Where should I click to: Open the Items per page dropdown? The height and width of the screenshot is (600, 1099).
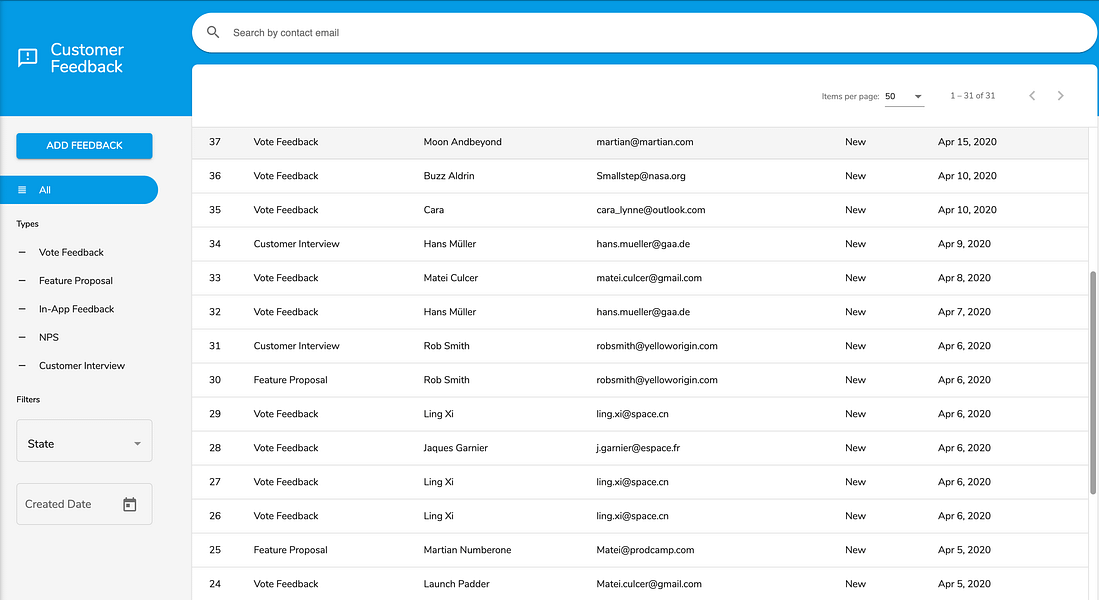904,96
